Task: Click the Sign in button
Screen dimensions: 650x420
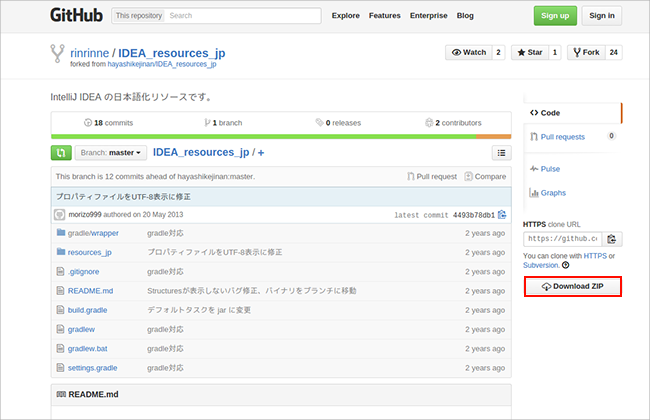Action: (x=602, y=16)
